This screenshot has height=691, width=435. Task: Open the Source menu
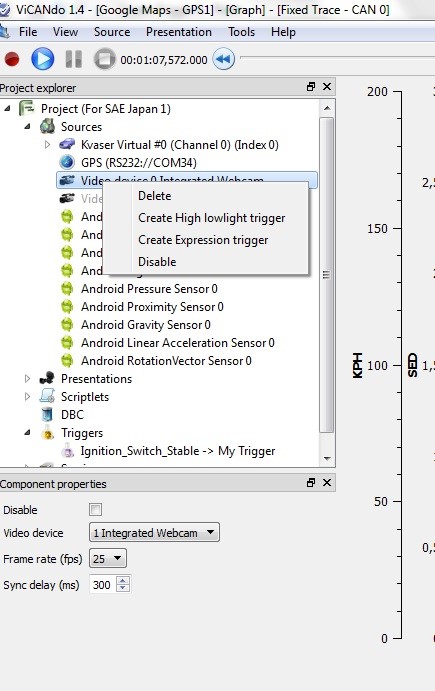pyautogui.click(x=112, y=32)
